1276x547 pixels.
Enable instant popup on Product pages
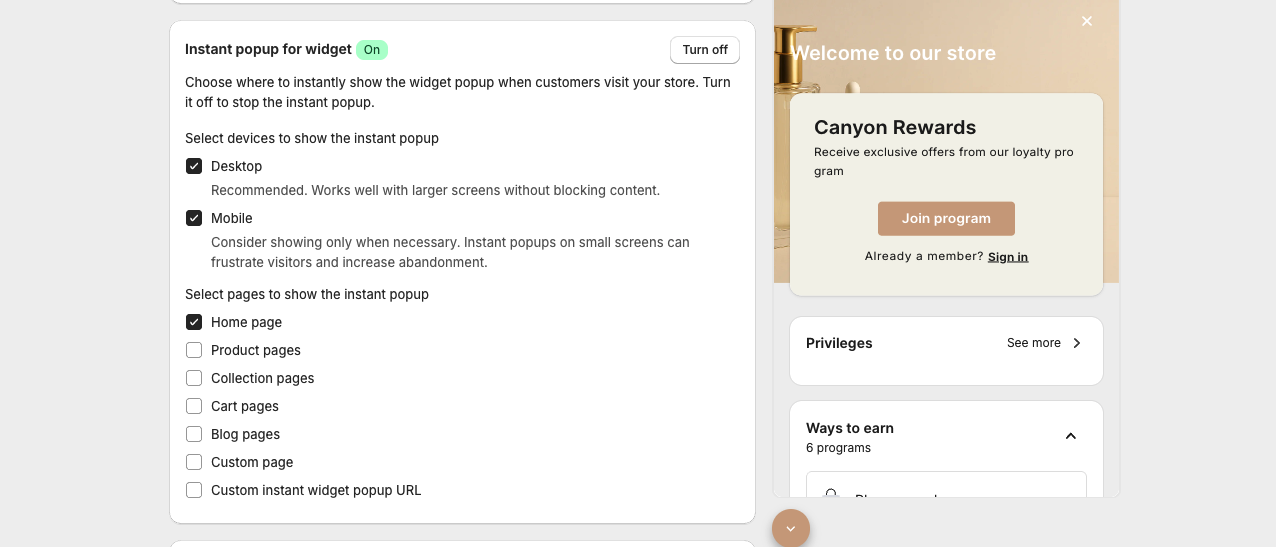click(x=194, y=350)
